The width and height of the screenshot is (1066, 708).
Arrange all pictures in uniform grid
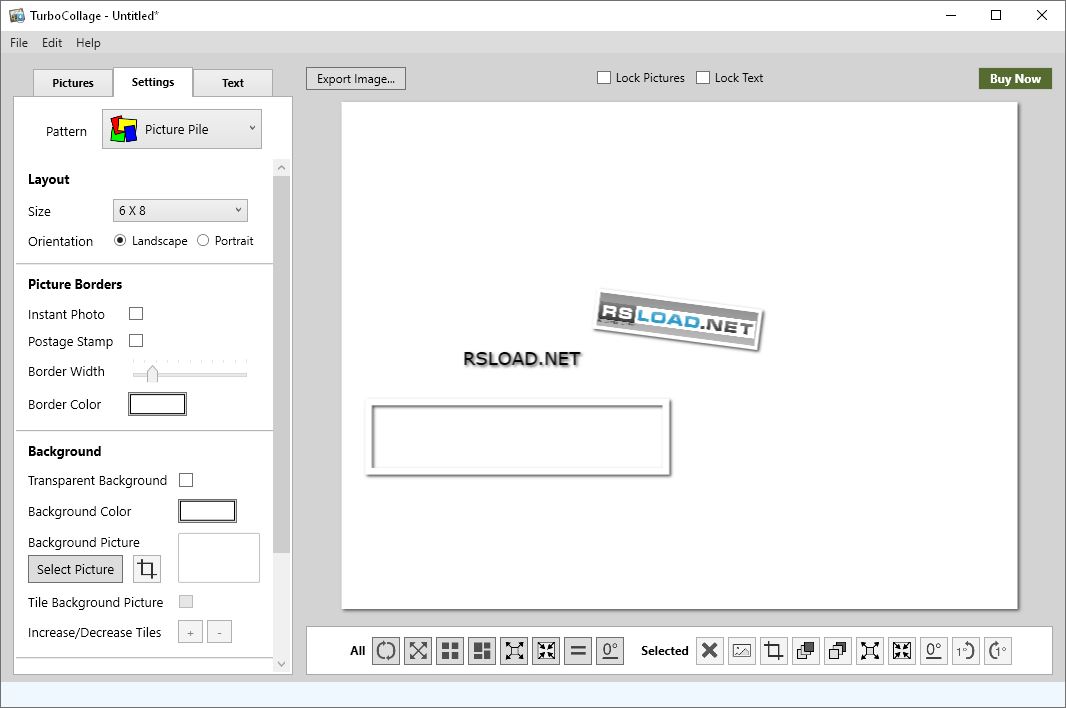(x=450, y=651)
